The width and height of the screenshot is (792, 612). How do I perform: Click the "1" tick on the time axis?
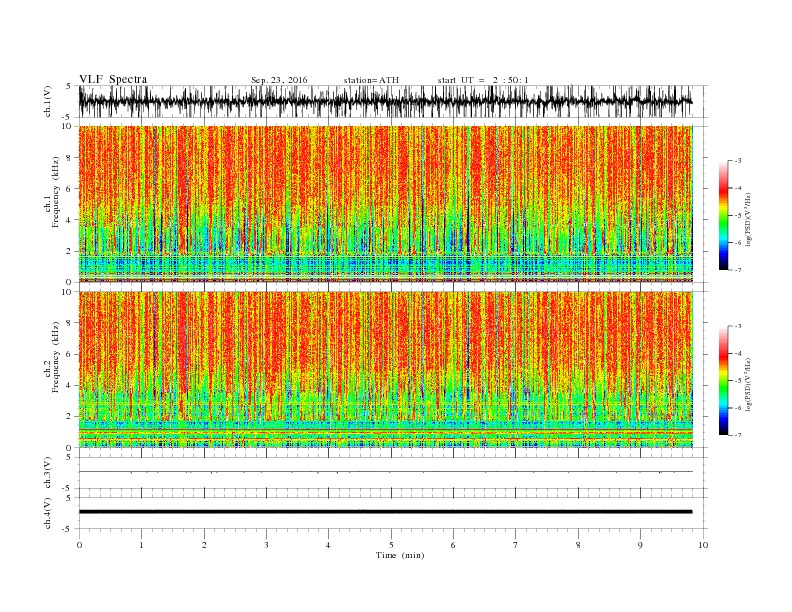141,545
